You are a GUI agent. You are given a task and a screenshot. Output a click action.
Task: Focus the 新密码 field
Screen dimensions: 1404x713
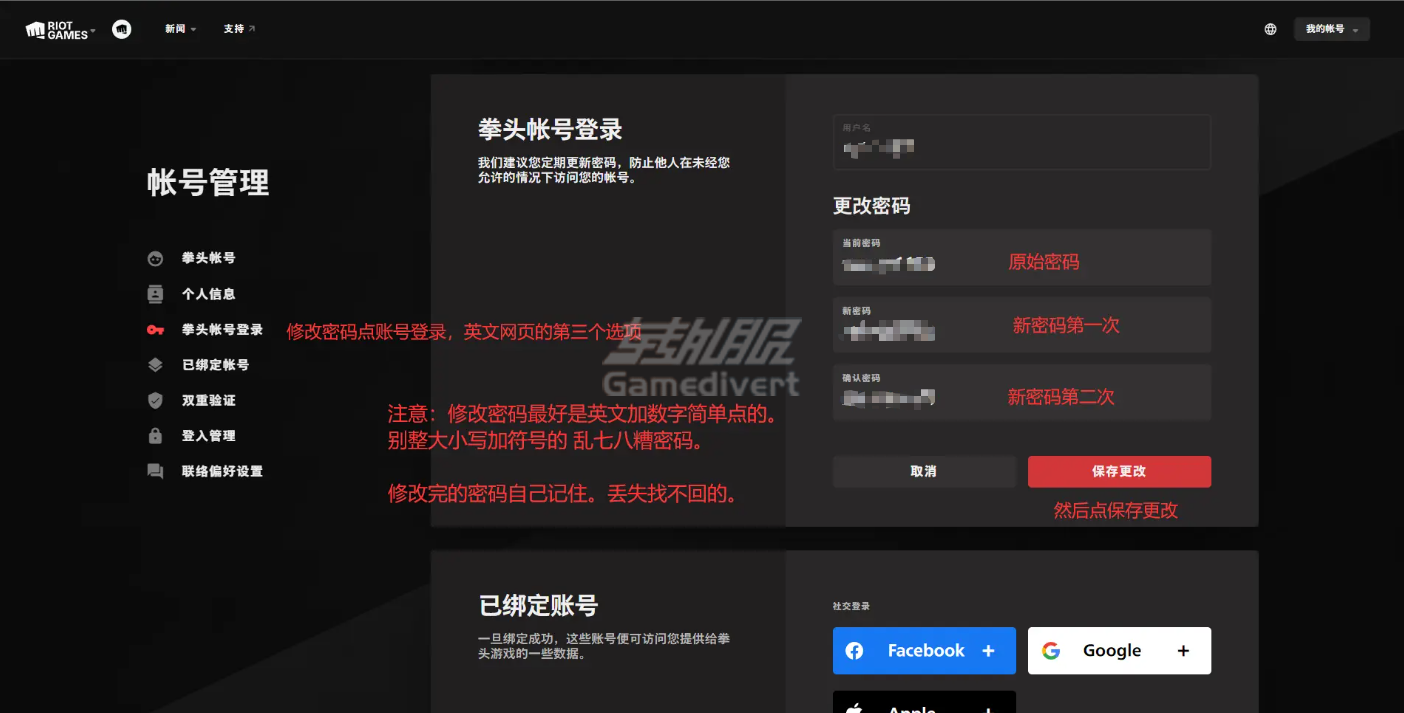point(1022,325)
